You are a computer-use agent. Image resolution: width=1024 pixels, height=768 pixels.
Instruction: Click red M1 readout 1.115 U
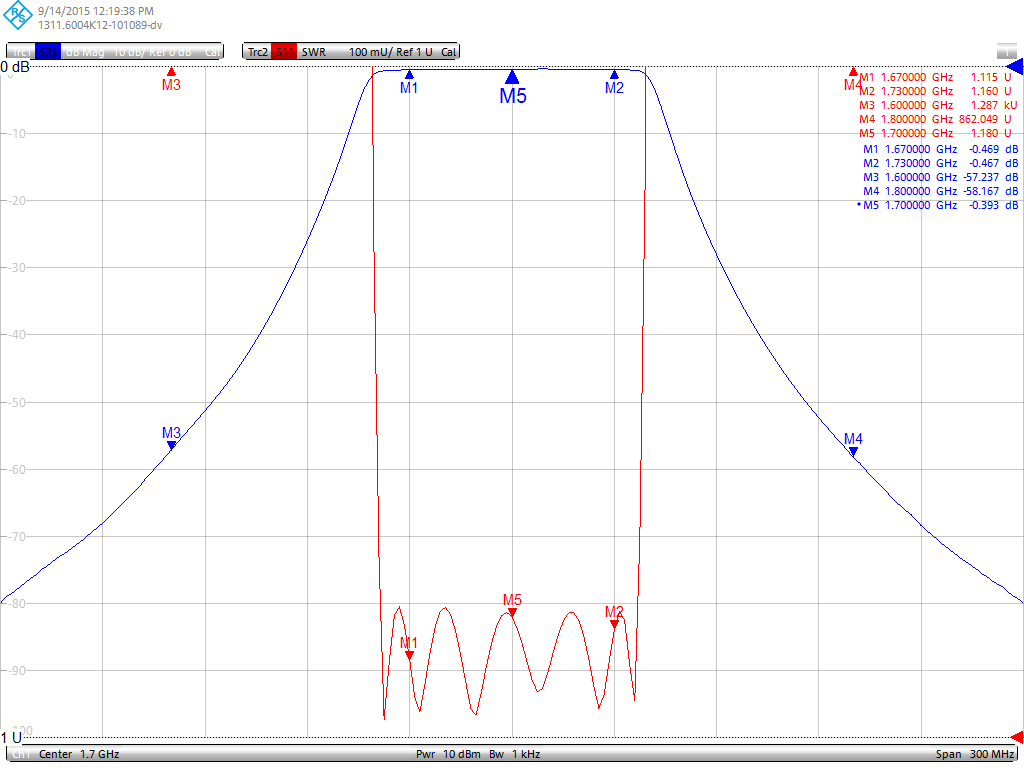pos(935,77)
